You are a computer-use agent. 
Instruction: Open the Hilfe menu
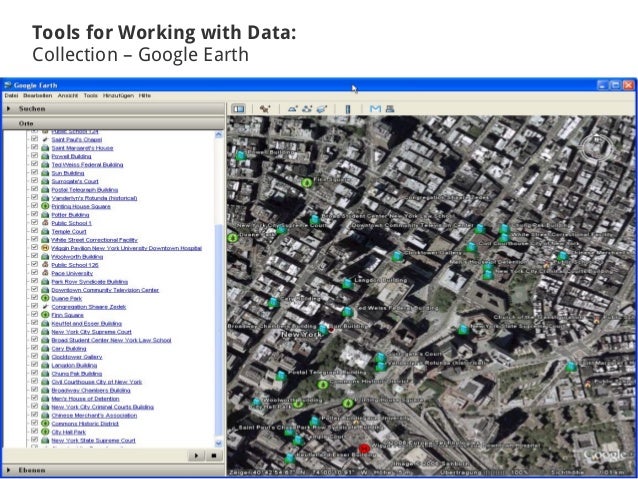(144, 96)
